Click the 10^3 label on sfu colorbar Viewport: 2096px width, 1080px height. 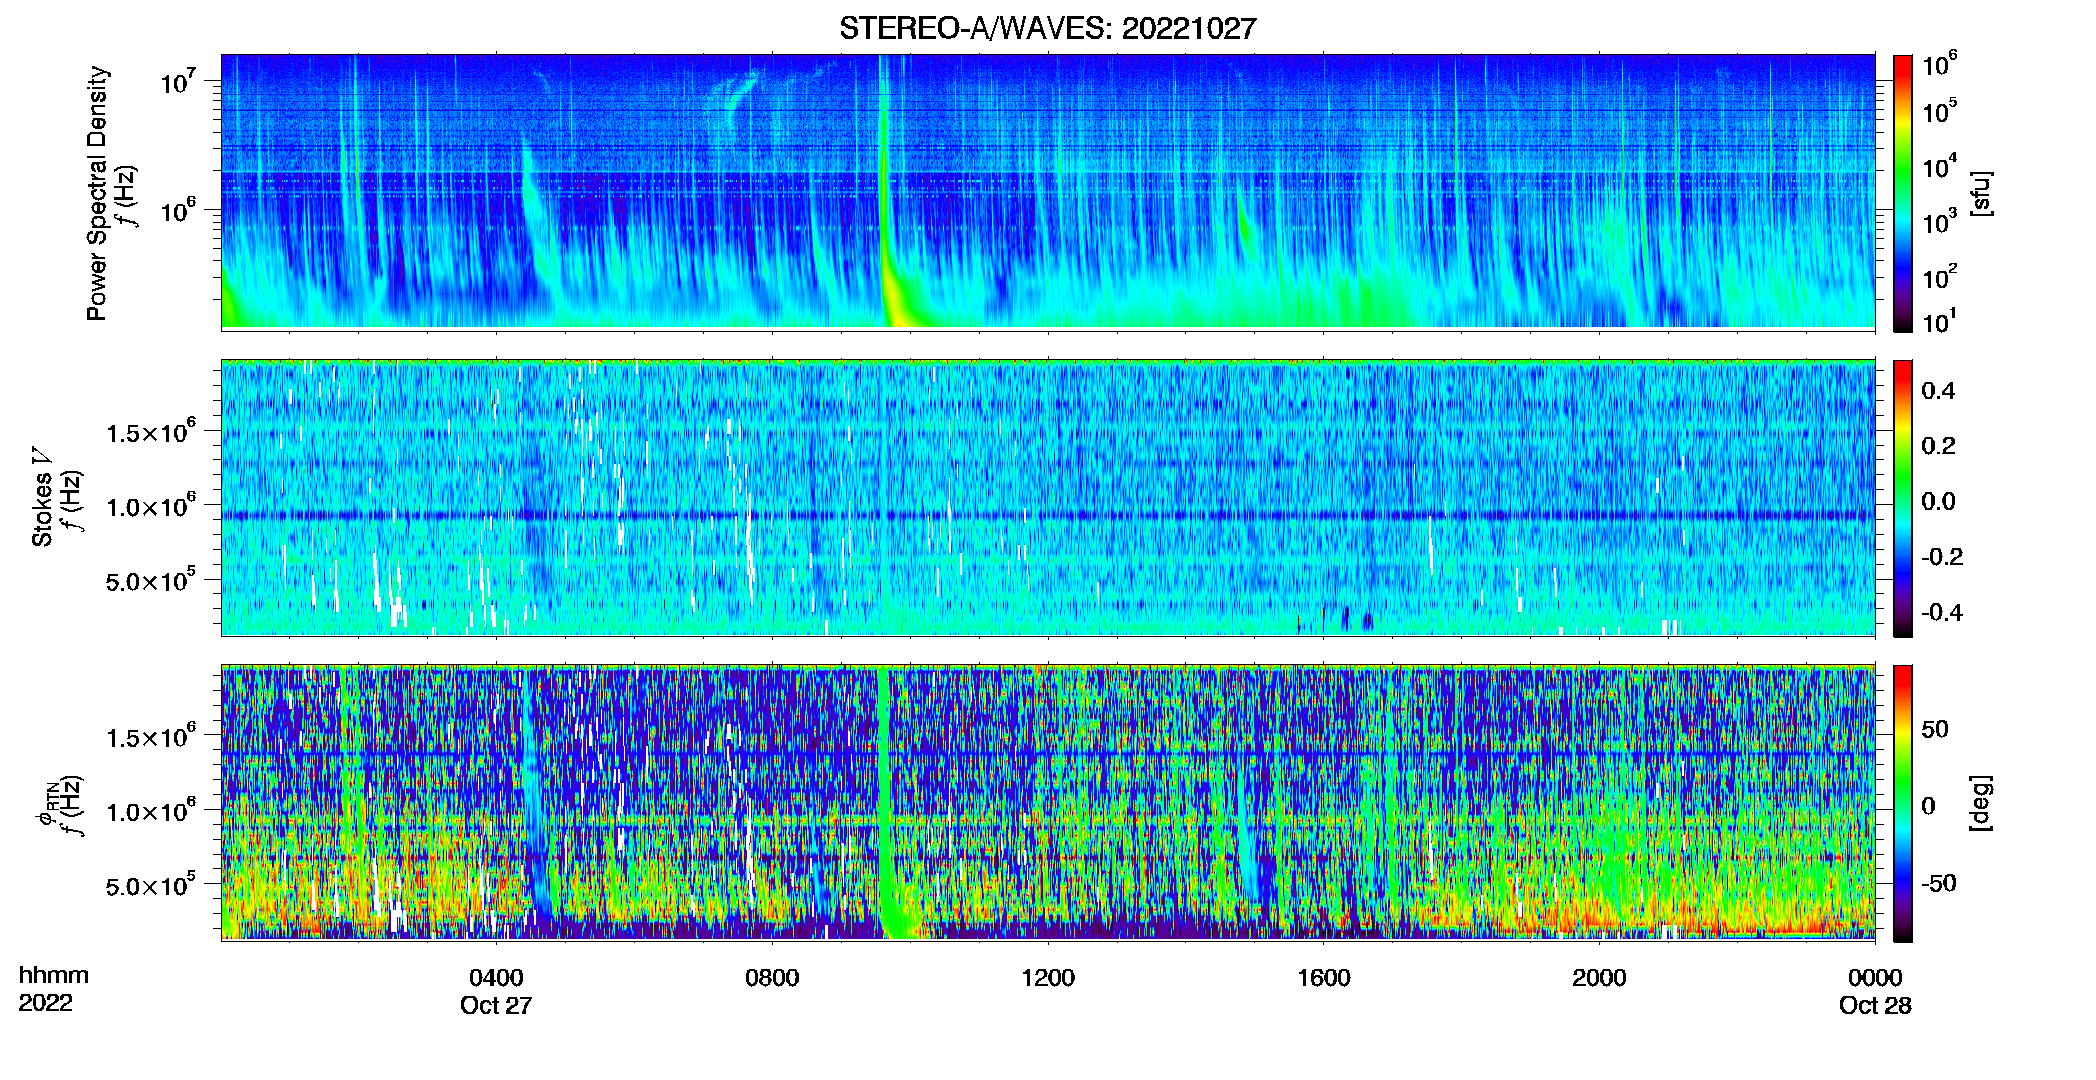(x=1940, y=222)
